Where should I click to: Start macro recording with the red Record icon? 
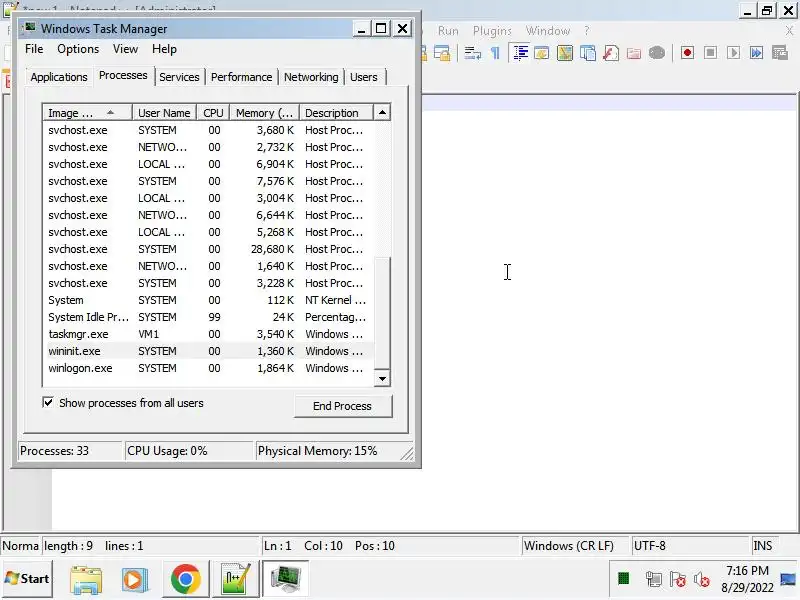pyautogui.click(x=687, y=53)
